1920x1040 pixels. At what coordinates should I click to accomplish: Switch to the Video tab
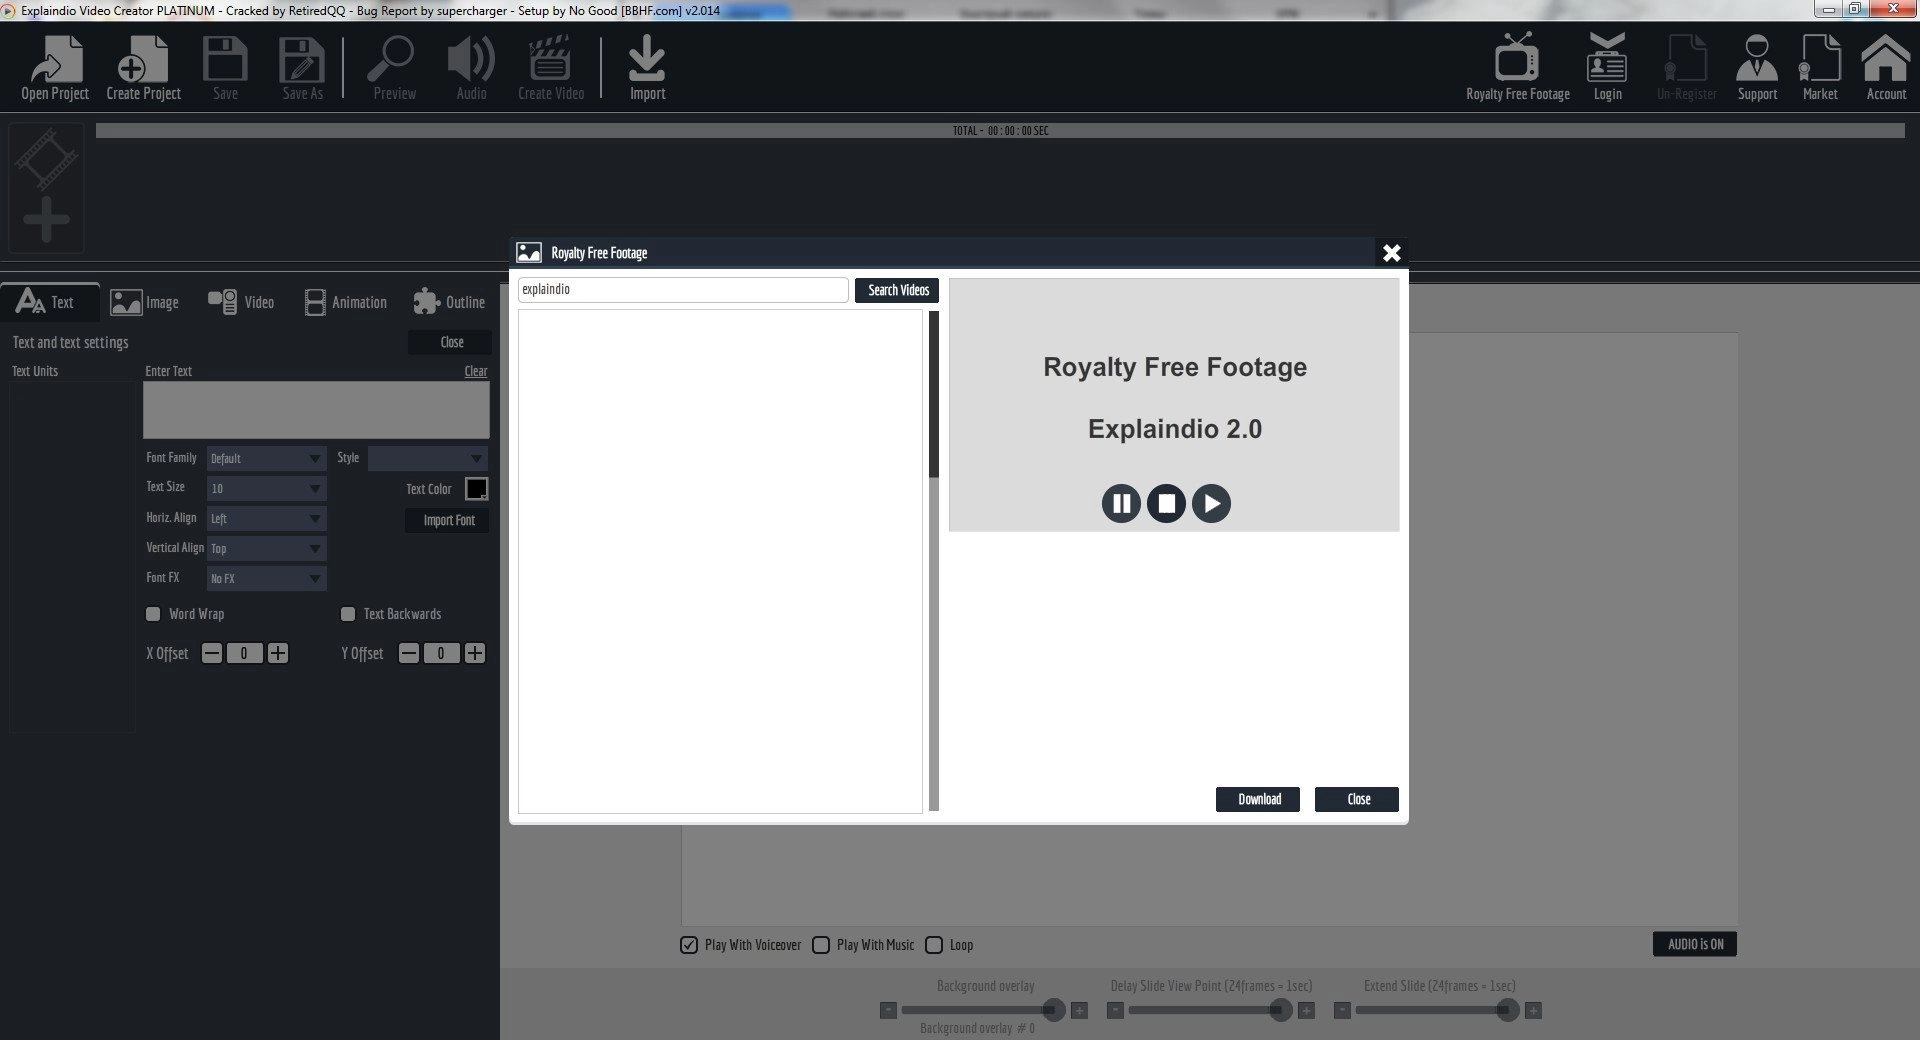click(x=240, y=302)
